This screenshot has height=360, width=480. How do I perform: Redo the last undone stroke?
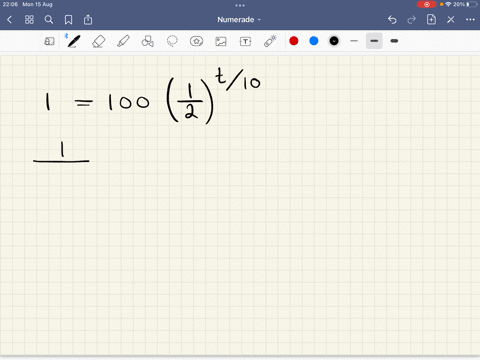click(x=412, y=20)
